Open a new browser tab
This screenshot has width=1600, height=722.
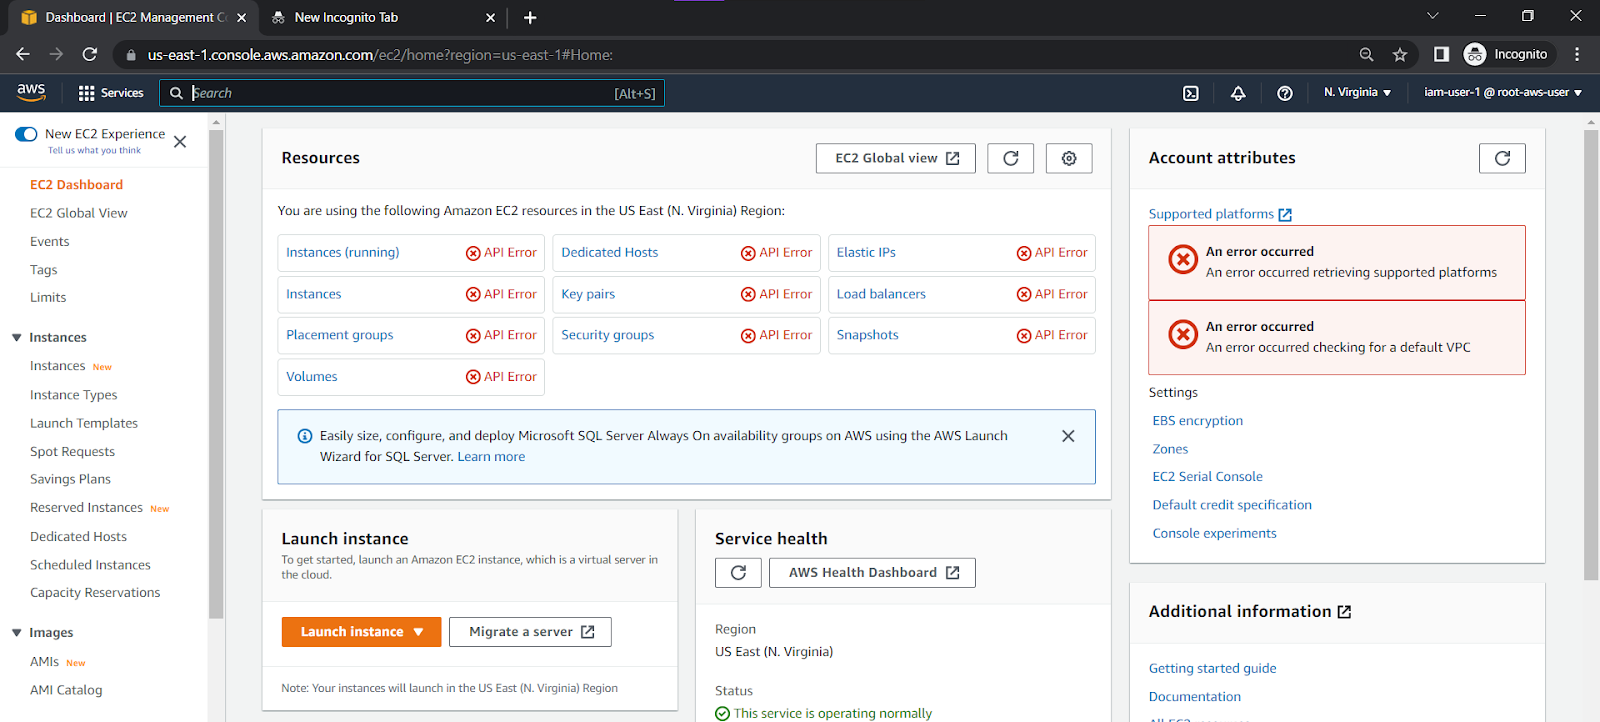coord(530,17)
